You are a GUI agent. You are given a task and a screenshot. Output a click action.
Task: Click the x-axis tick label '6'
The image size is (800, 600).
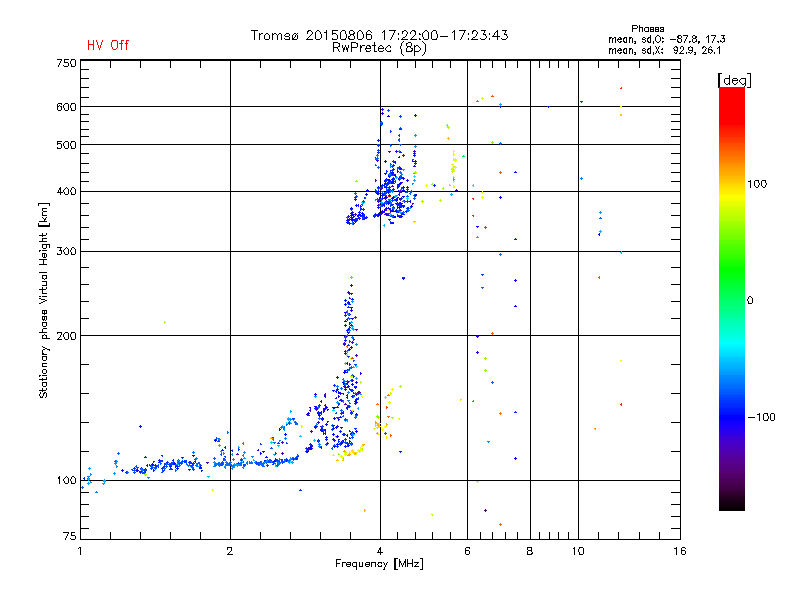coord(467,551)
